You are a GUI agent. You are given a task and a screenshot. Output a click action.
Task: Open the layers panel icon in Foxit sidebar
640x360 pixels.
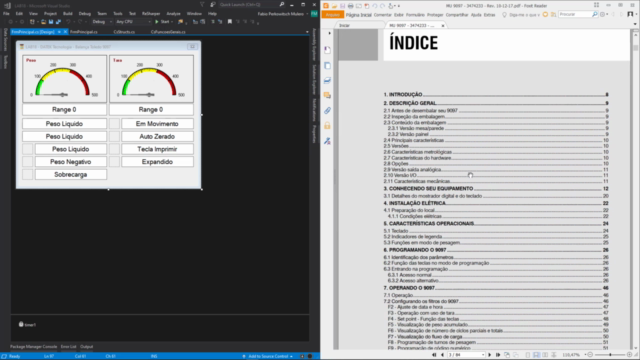(x=327, y=80)
